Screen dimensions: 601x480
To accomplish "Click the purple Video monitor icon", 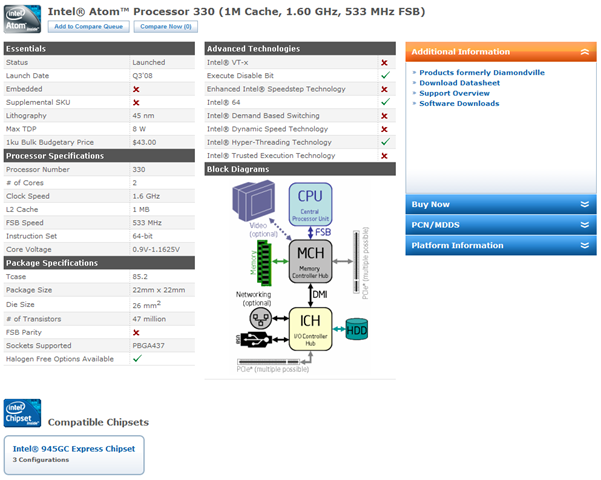I will 254,201.
